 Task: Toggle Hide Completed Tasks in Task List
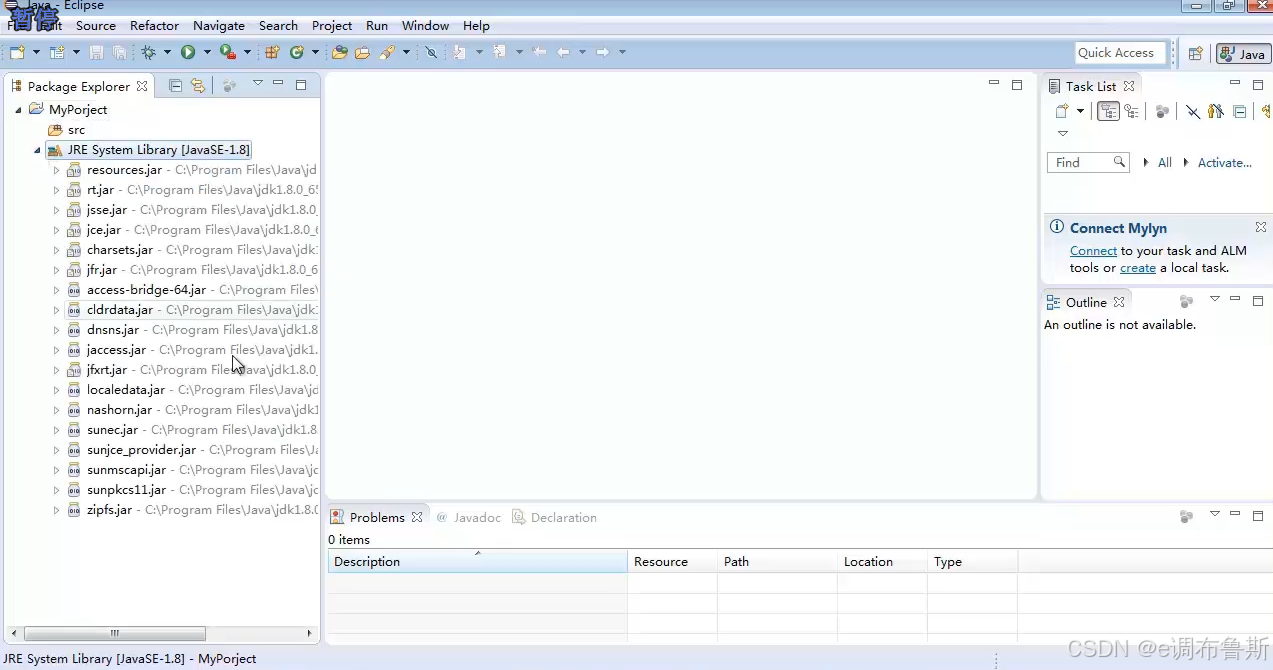(x=1193, y=112)
